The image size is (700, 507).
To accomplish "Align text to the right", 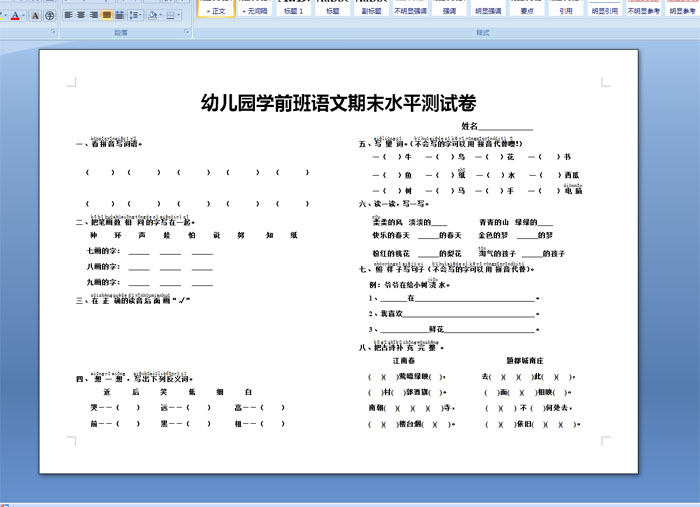I will (x=94, y=15).
